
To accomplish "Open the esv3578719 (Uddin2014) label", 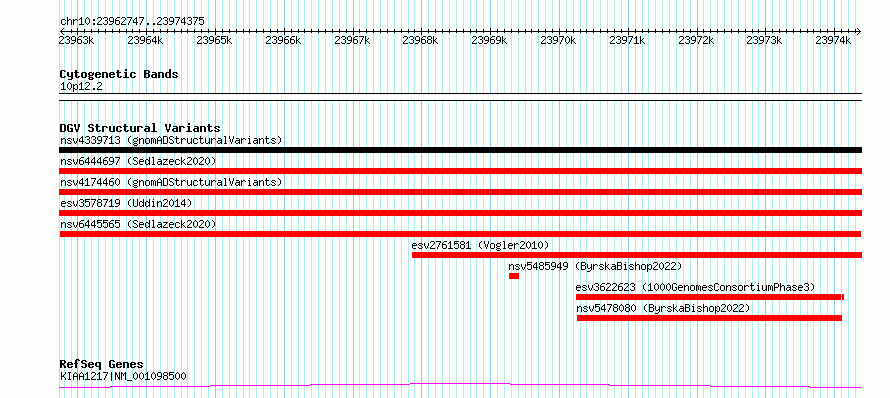I will [x=126, y=203].
